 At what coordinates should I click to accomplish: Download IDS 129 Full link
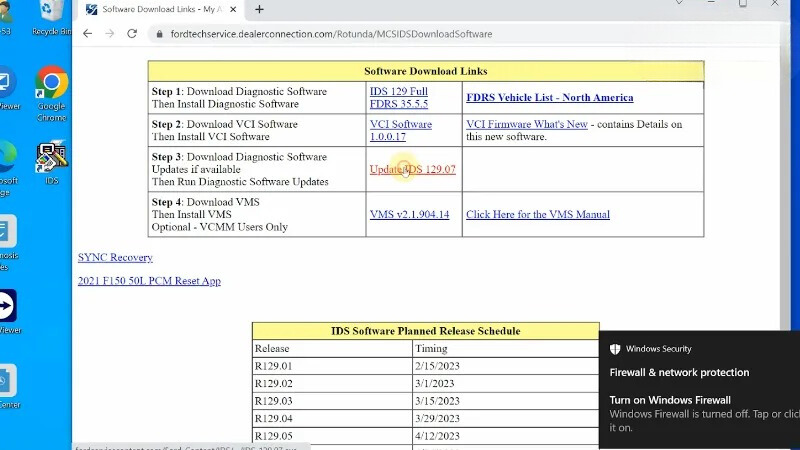398,91
